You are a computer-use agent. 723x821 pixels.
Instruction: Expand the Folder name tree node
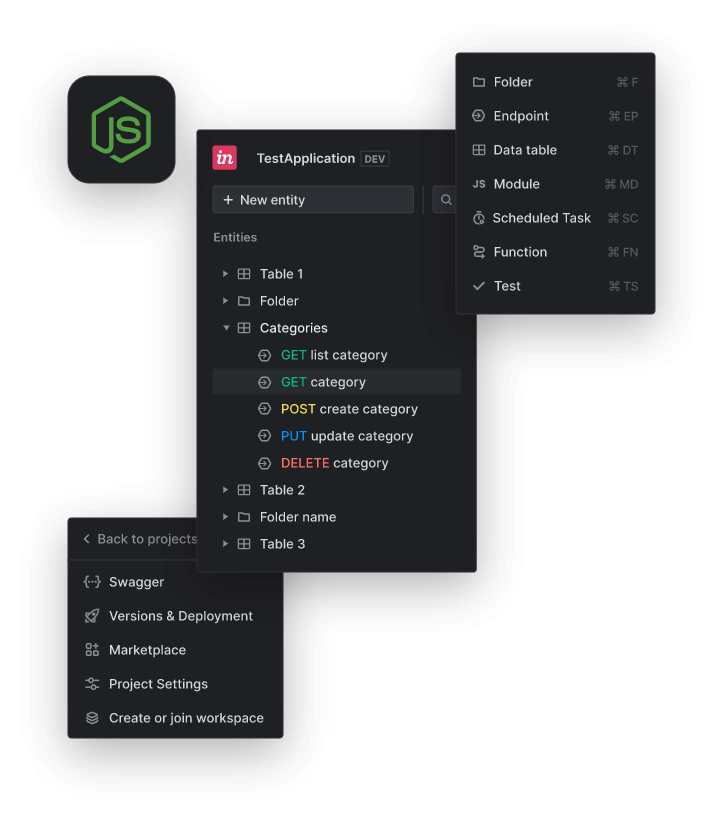[226, 517]
